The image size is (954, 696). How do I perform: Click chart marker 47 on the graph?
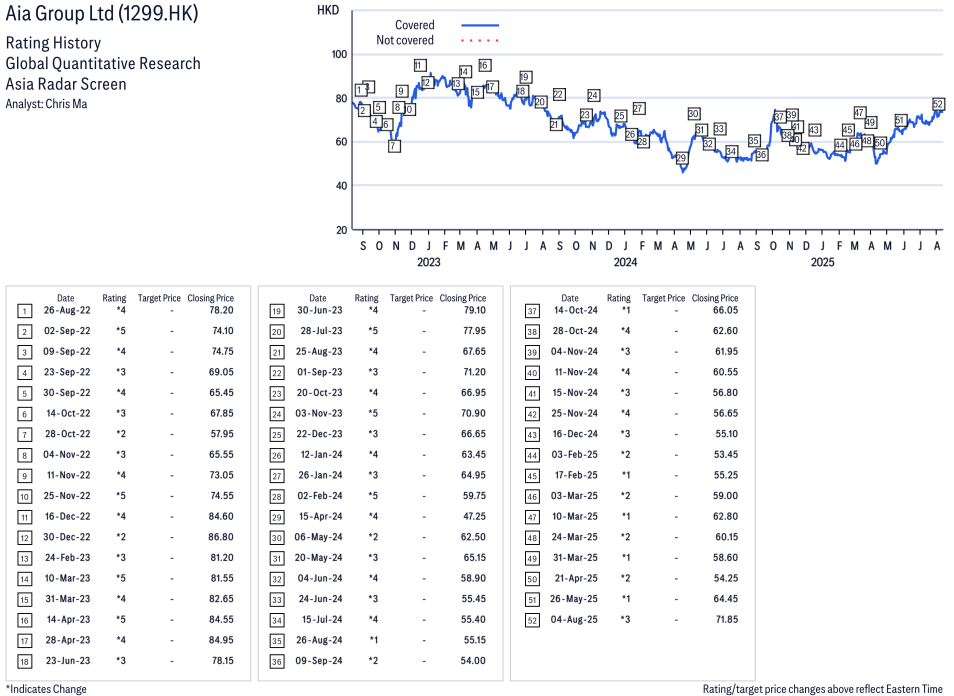pyautogui.click(x=859, y=113)
